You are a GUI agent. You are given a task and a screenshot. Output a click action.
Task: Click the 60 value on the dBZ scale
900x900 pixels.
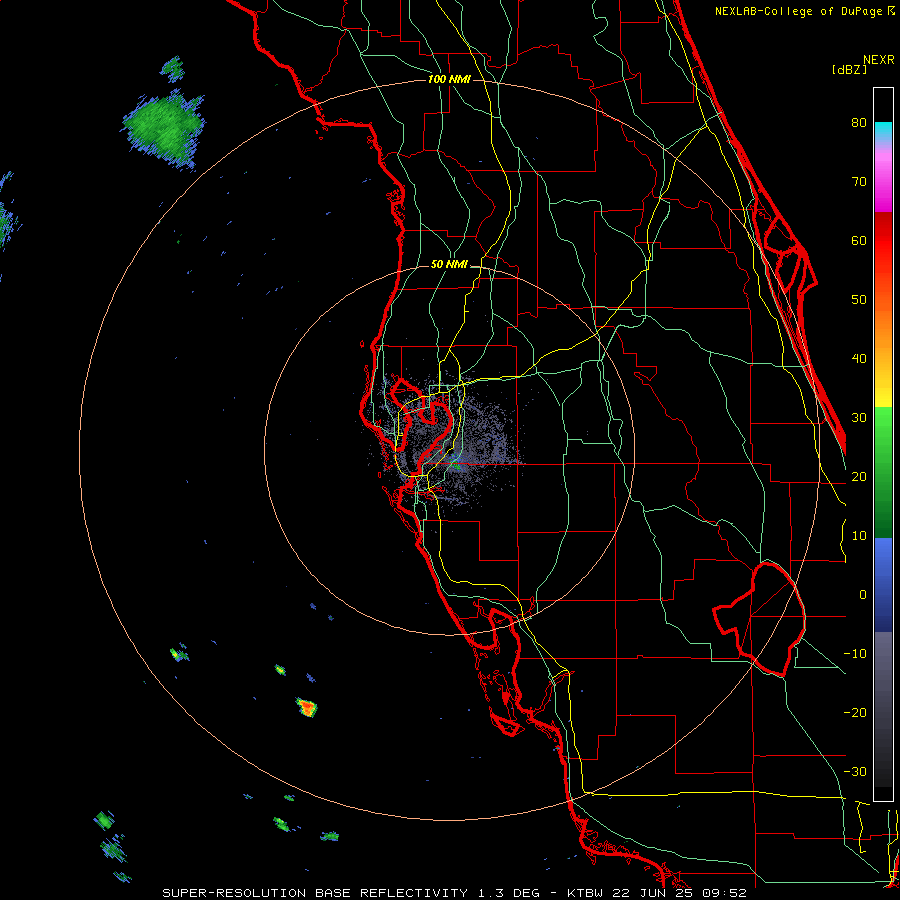click(859, 240)
